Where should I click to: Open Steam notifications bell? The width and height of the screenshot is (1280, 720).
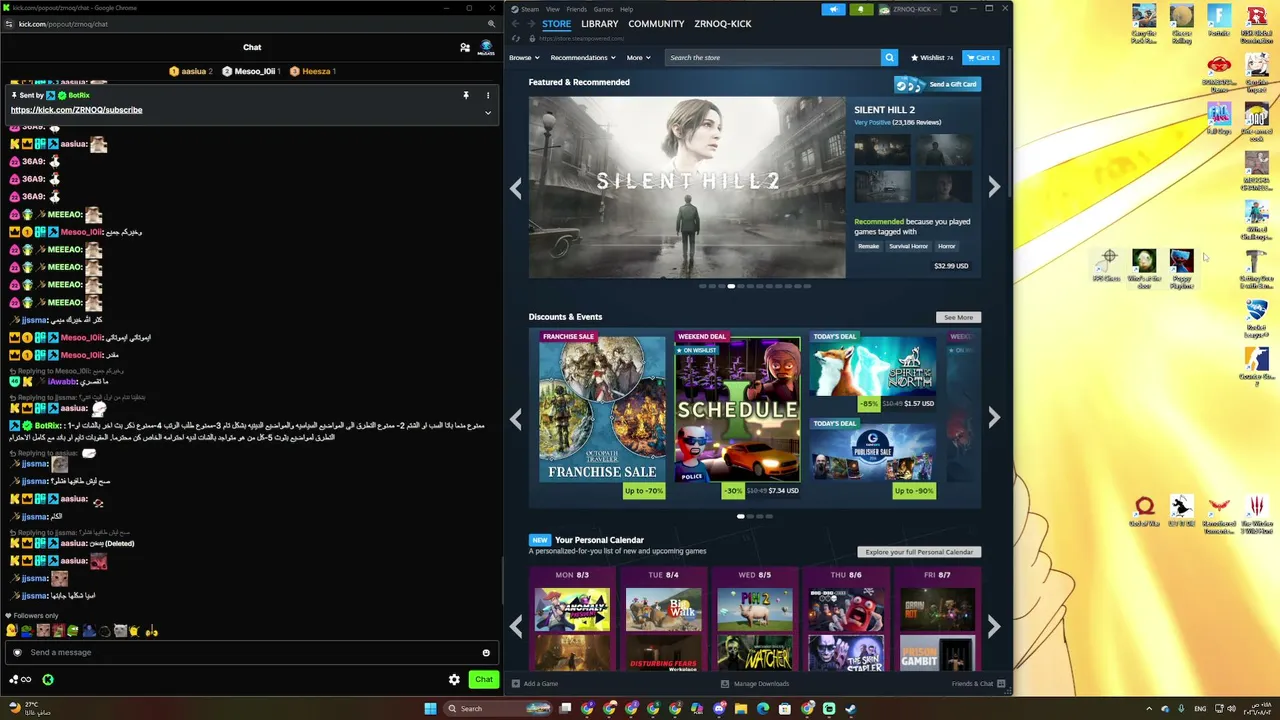point(861,9)
